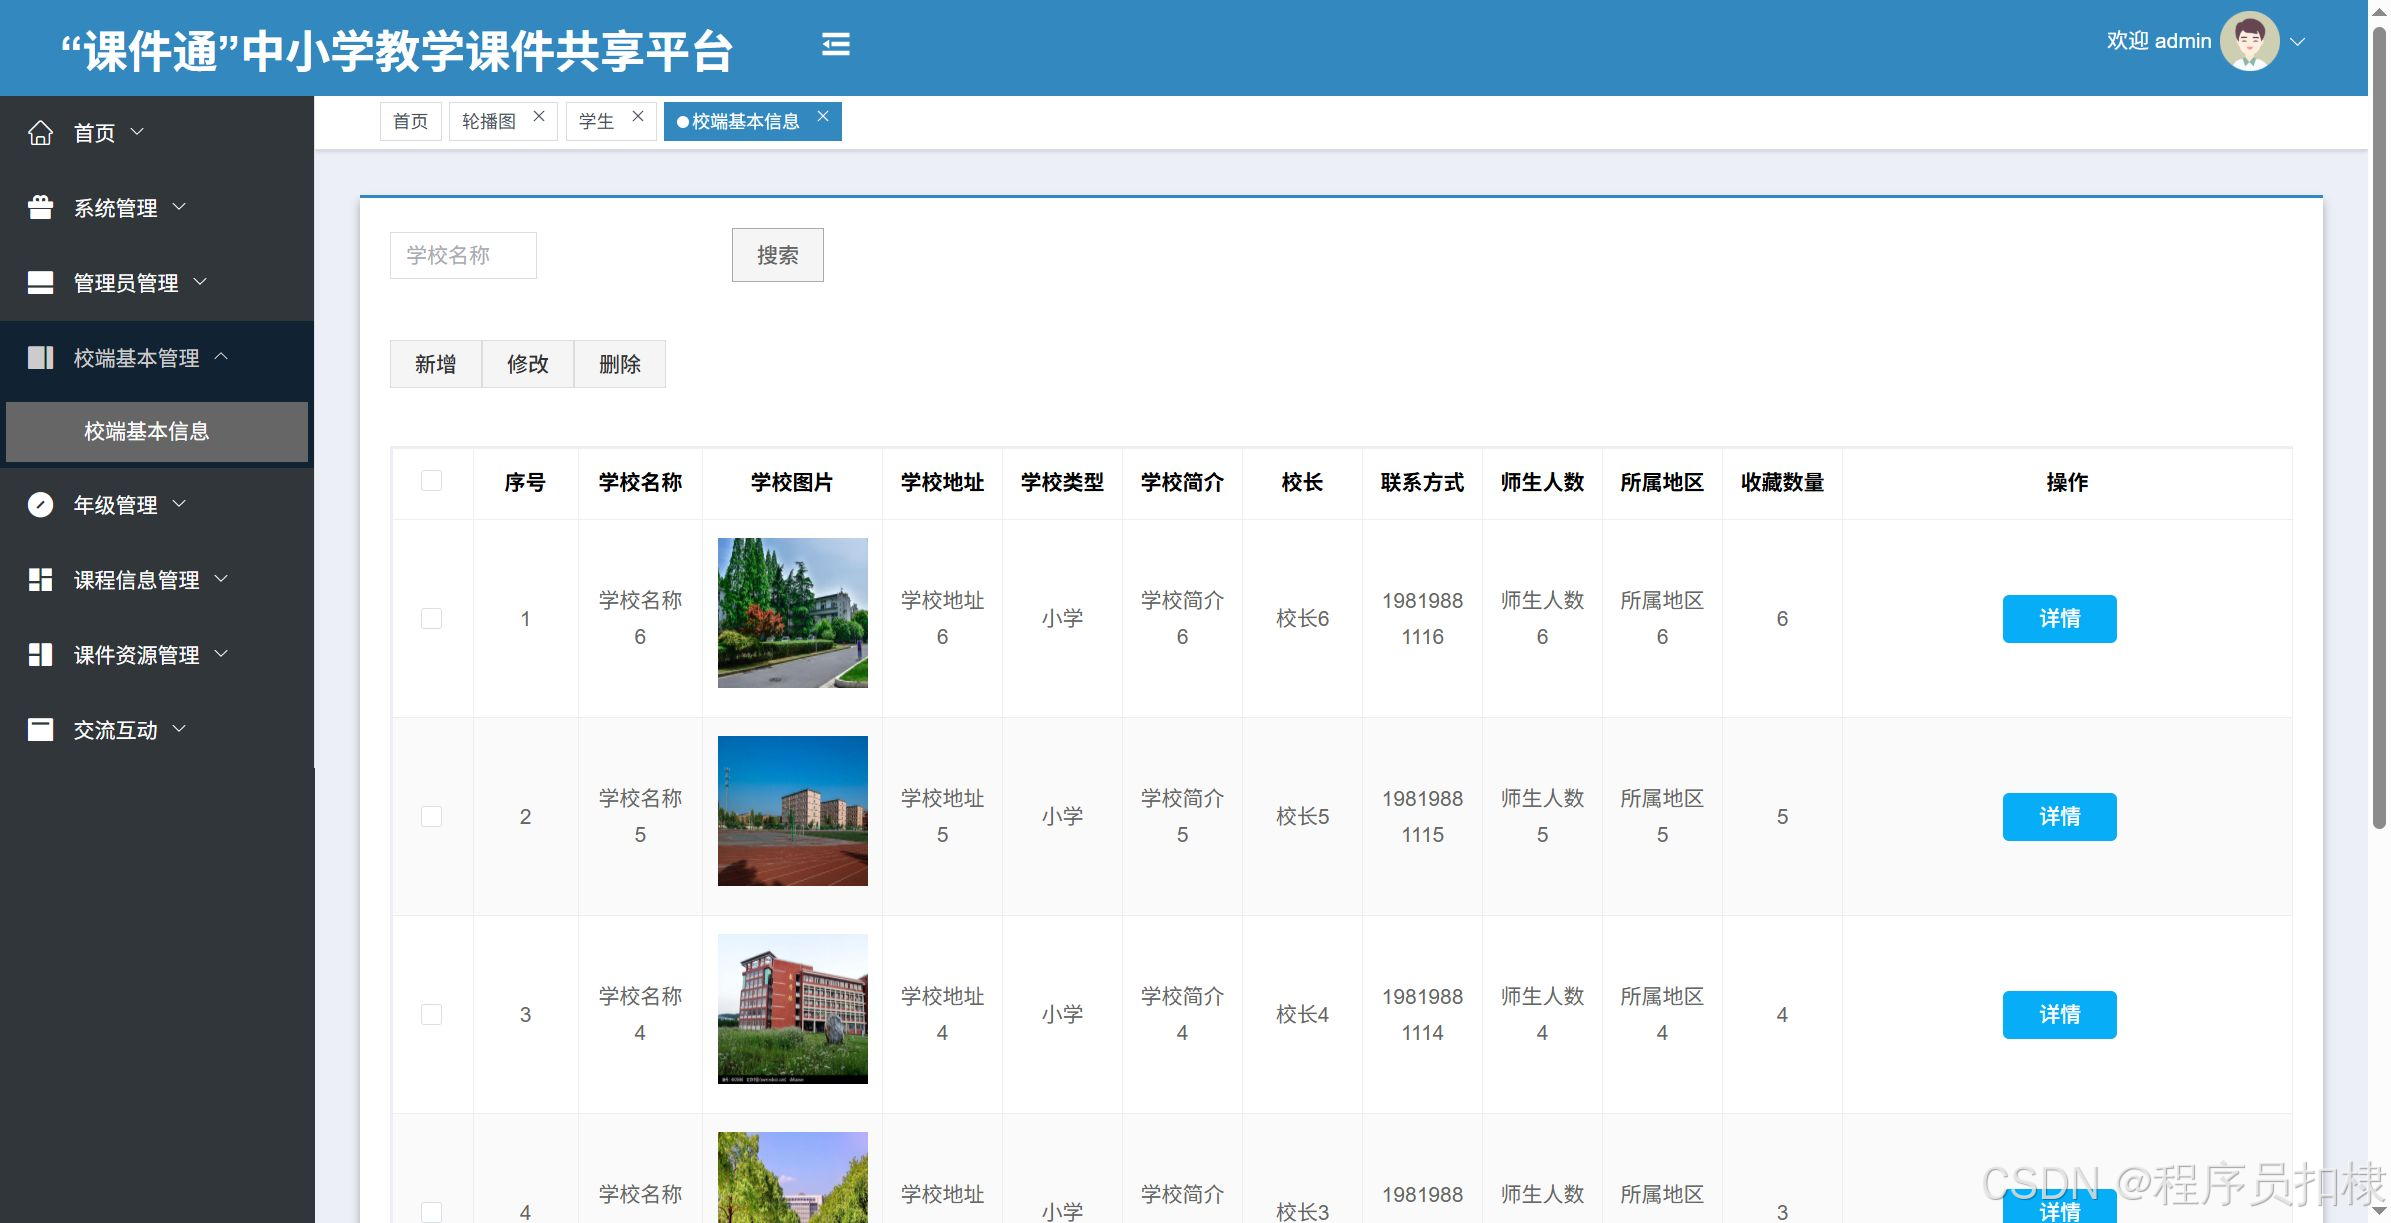The height and width of the screenshot is (1223, 2391).
Task: Check the row for 学校名称5
Action: [x=431, y=817]
